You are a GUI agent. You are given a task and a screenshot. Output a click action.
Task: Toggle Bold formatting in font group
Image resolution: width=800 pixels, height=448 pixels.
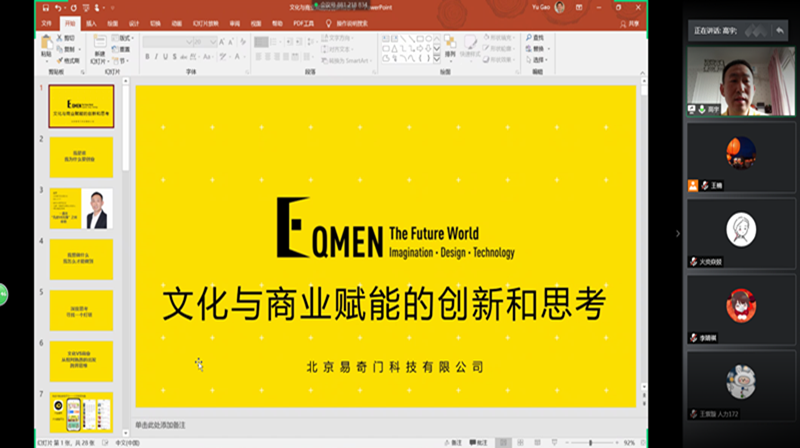[x=147, y=56]
